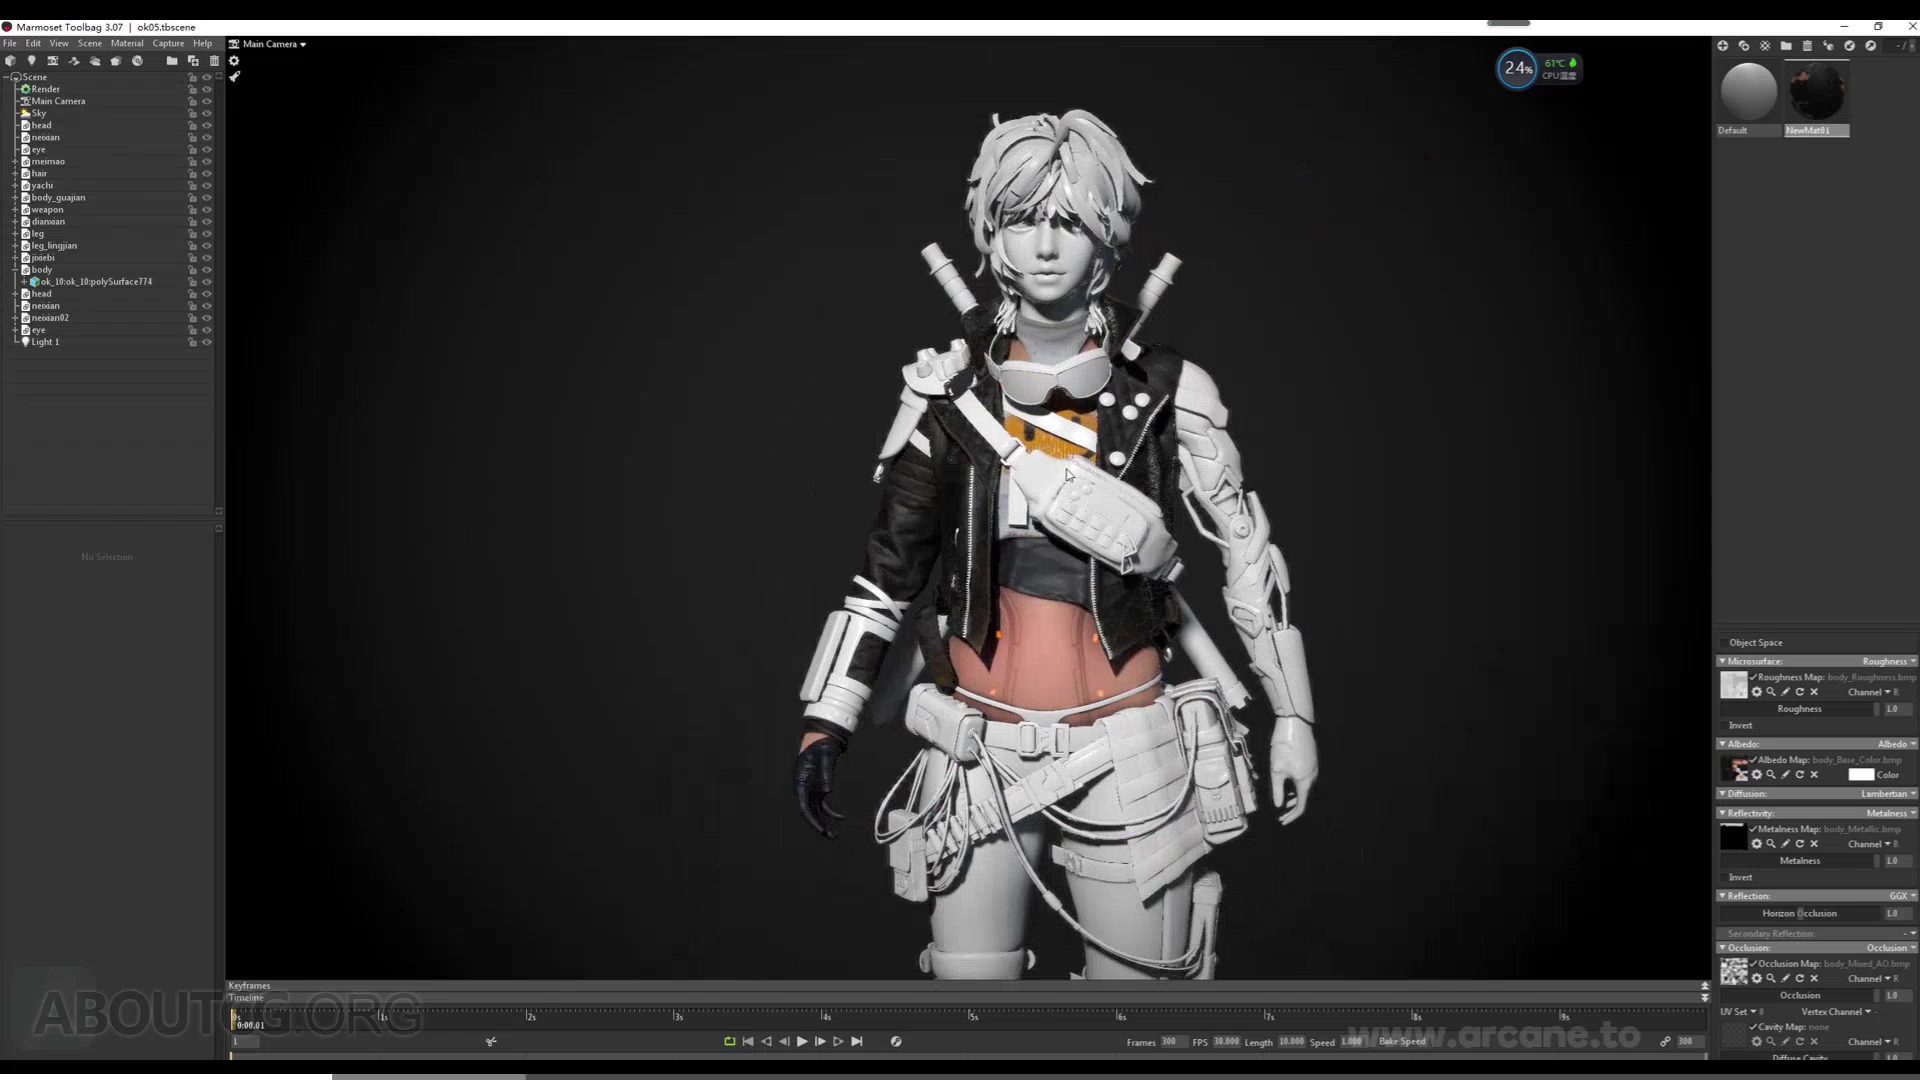
Task: Create new material with plus icon
Action: 1722,46
